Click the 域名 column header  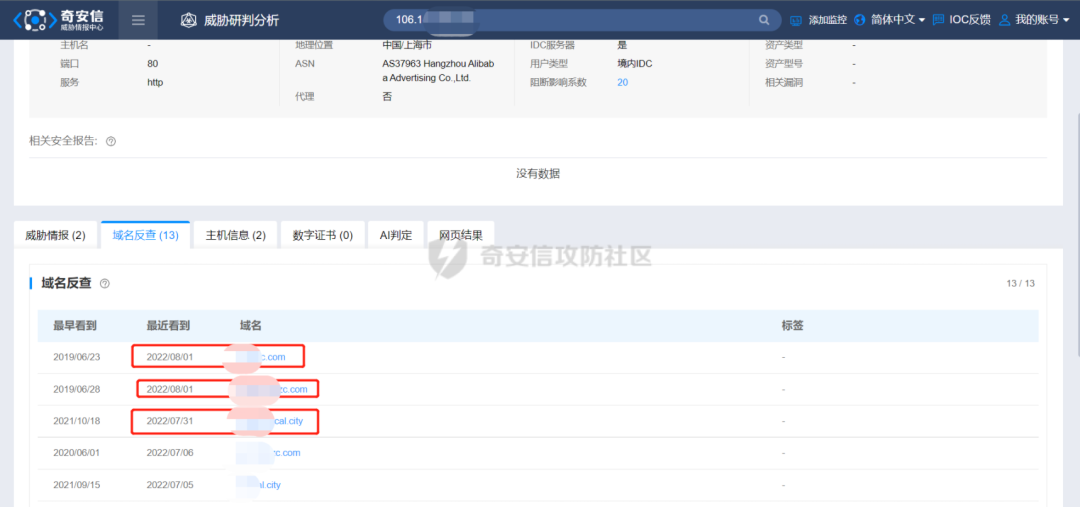pyautogui.click(x=251, y=326)
